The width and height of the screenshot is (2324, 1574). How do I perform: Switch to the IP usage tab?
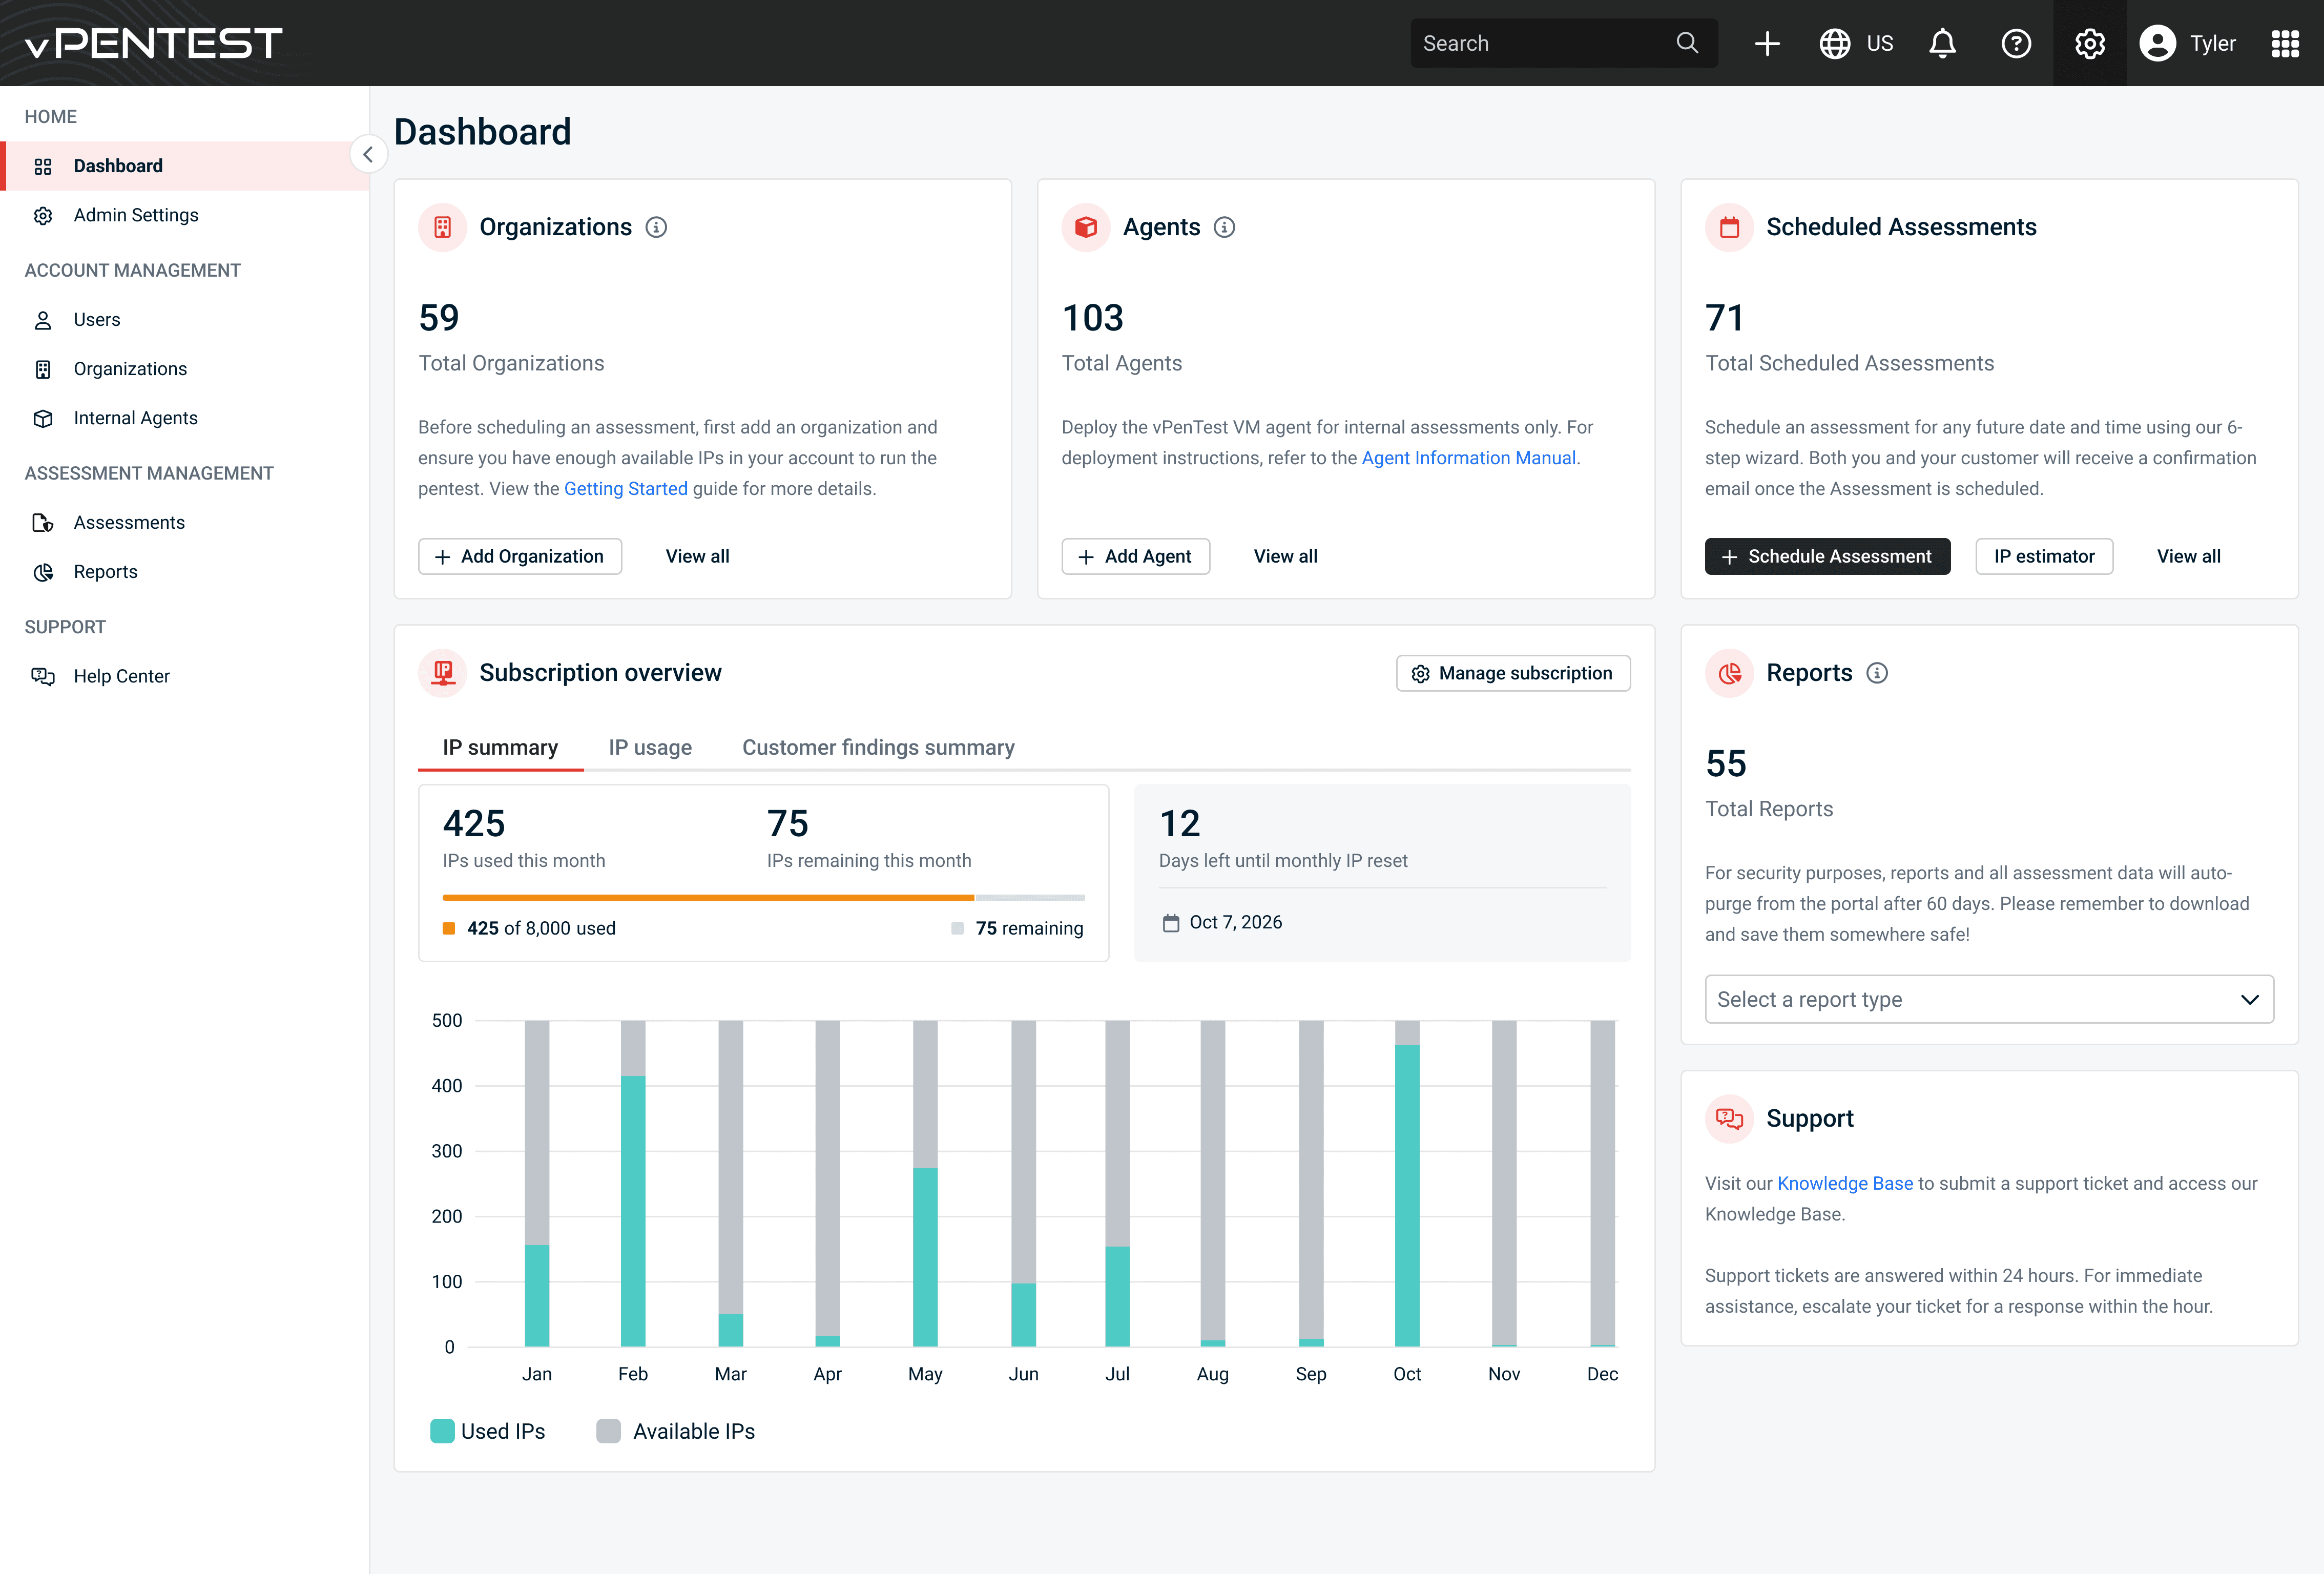click(650, 747)
